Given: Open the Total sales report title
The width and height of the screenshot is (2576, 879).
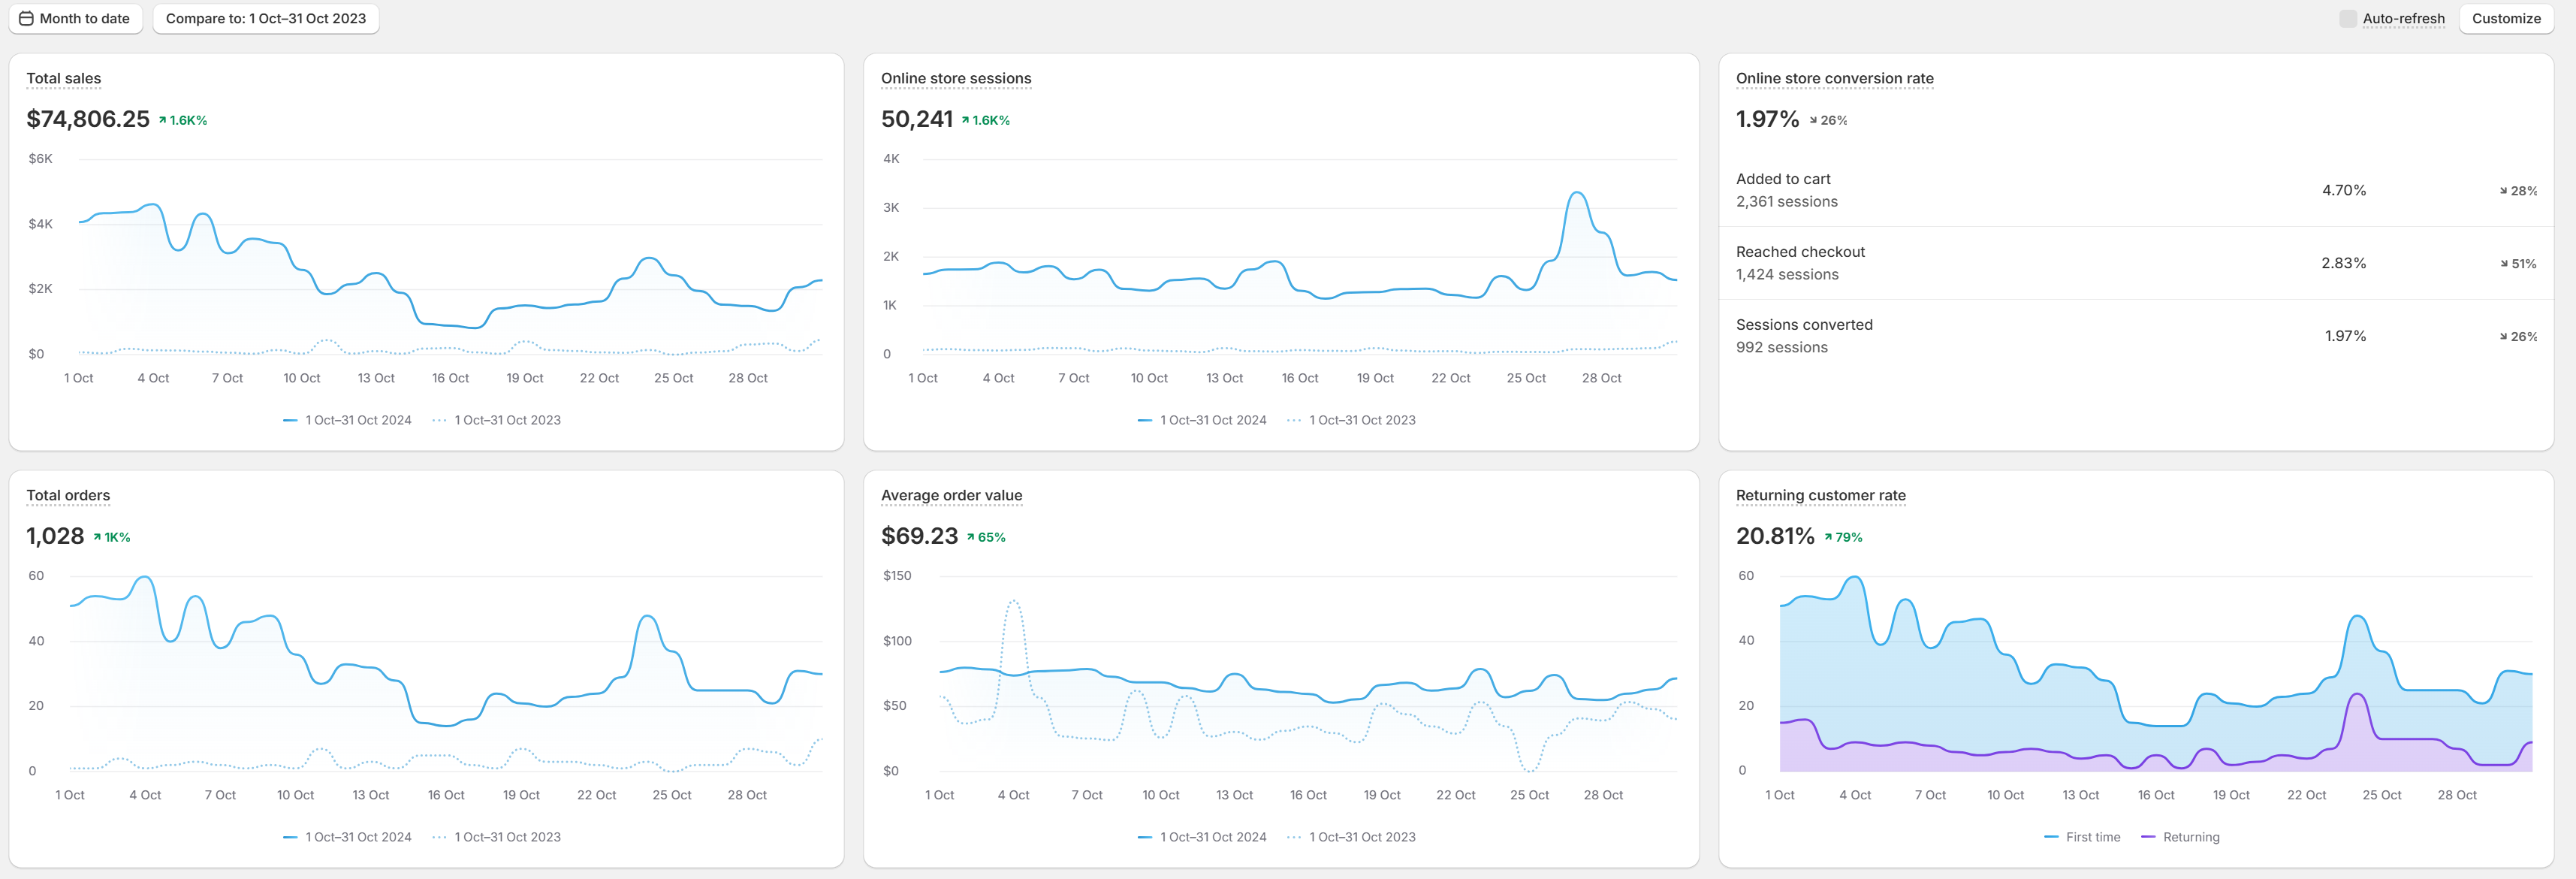Looking at the screenshot, I should (x=64, y=78).
